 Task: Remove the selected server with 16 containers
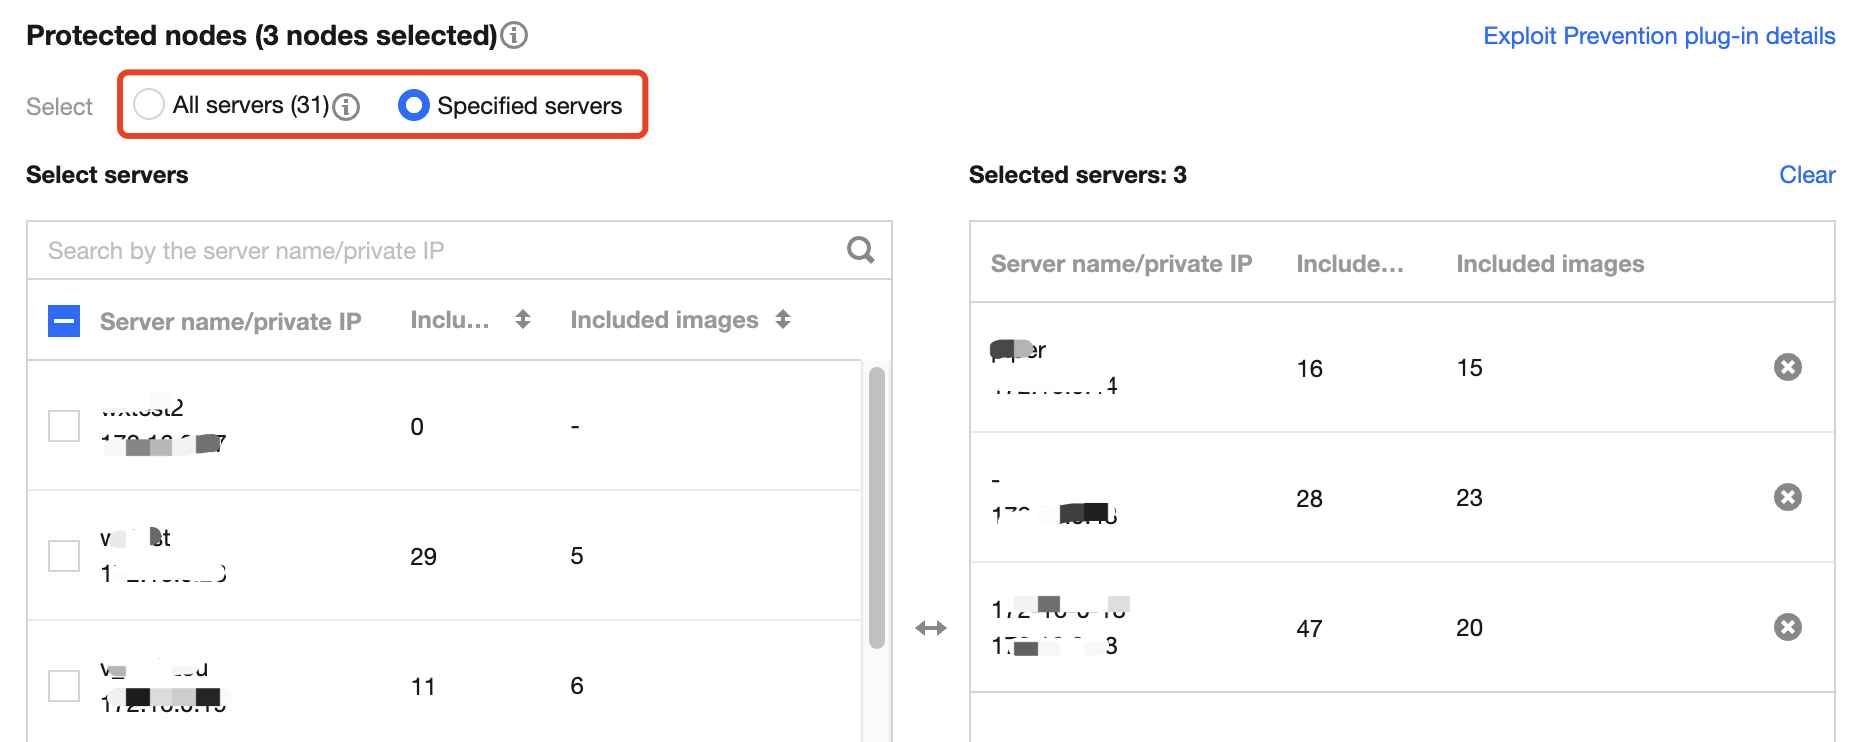point(1787,368)
